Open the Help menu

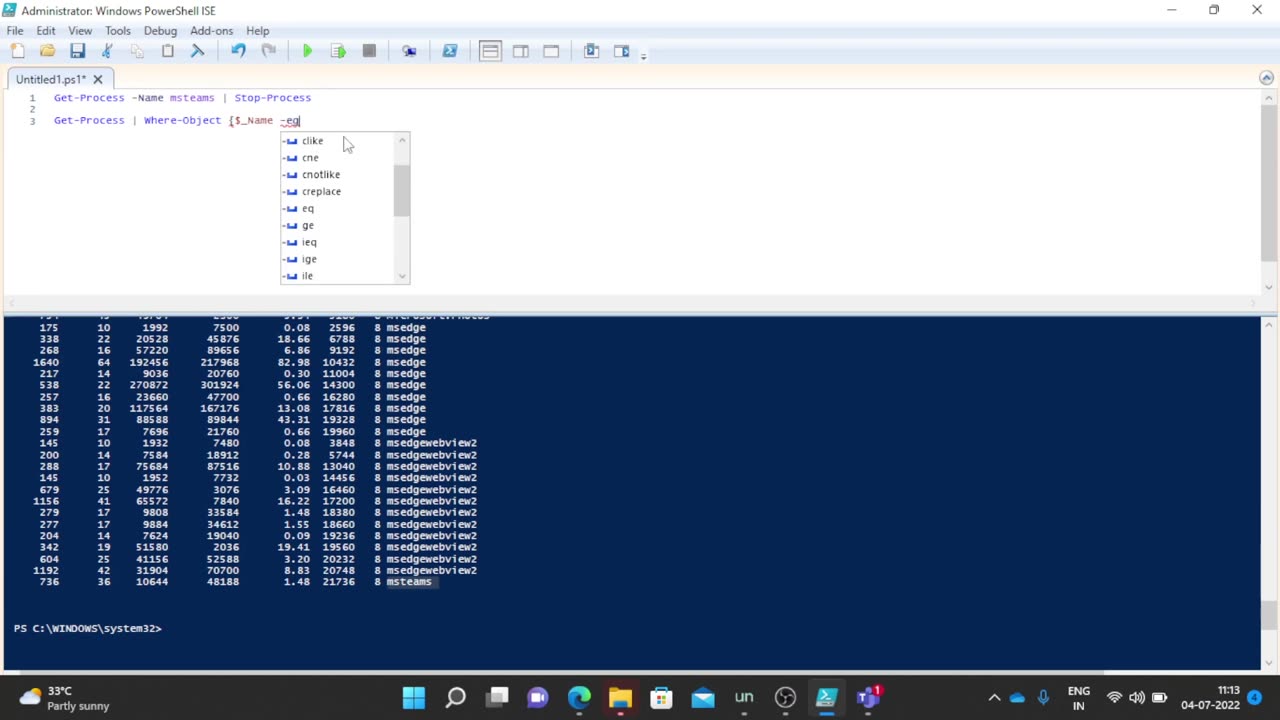(x=258, y=31)
